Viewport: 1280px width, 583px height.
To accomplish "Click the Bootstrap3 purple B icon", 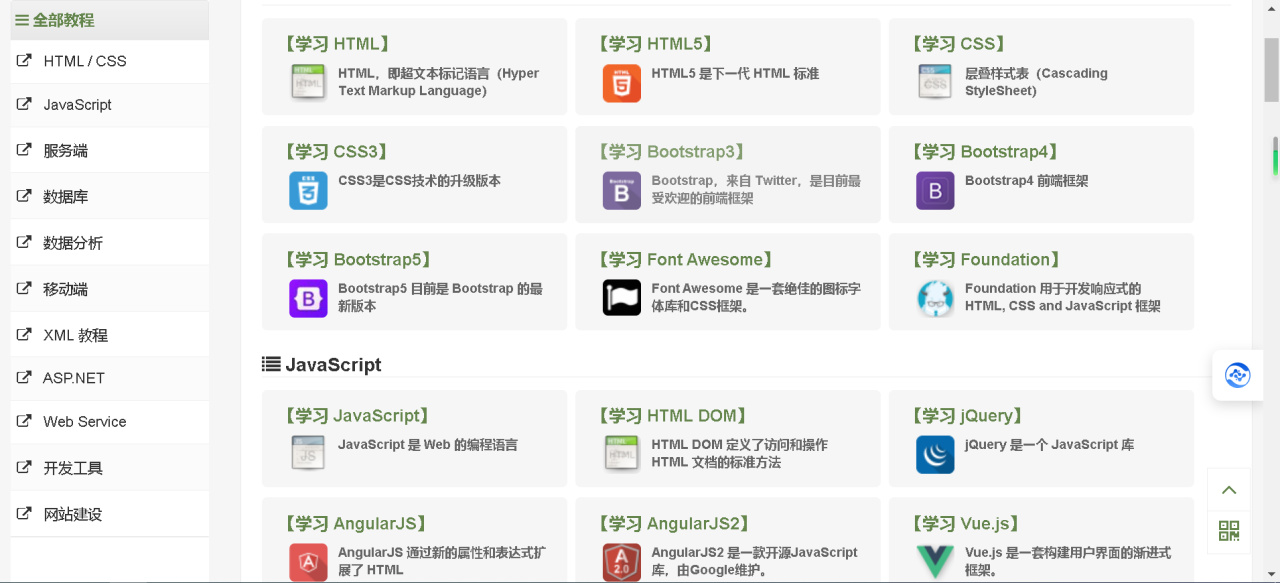I will tap(622, 190).
